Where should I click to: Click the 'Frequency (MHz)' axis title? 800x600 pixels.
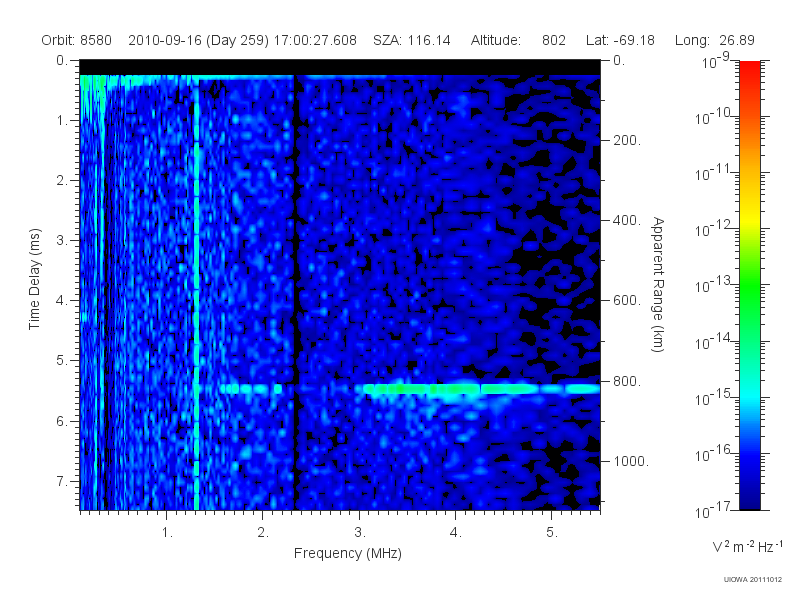pos(347,554)
